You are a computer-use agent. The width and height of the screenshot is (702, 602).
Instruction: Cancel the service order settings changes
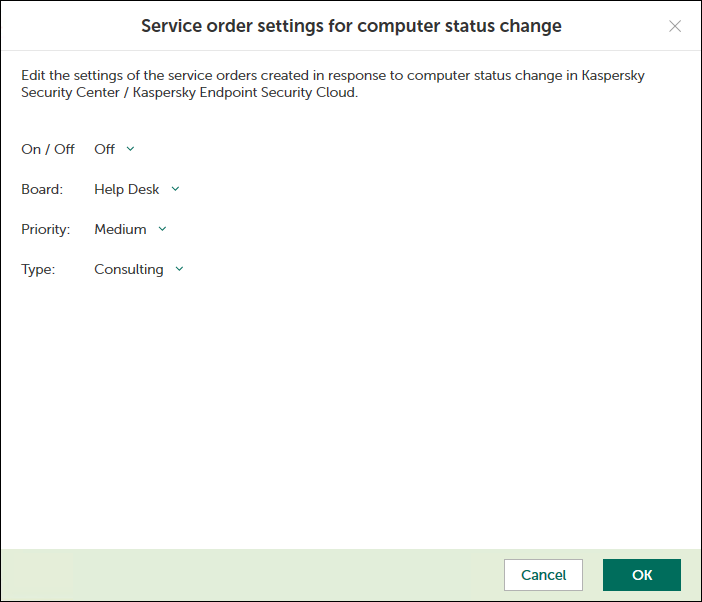543,575
